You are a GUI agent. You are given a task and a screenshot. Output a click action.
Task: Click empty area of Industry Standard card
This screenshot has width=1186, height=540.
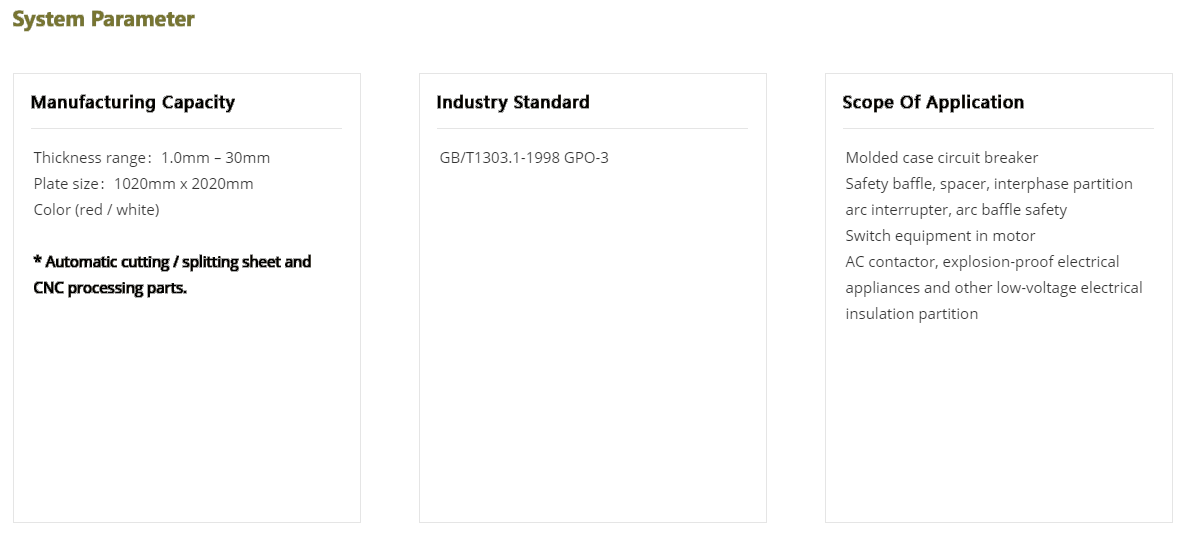tap(593, 350)
